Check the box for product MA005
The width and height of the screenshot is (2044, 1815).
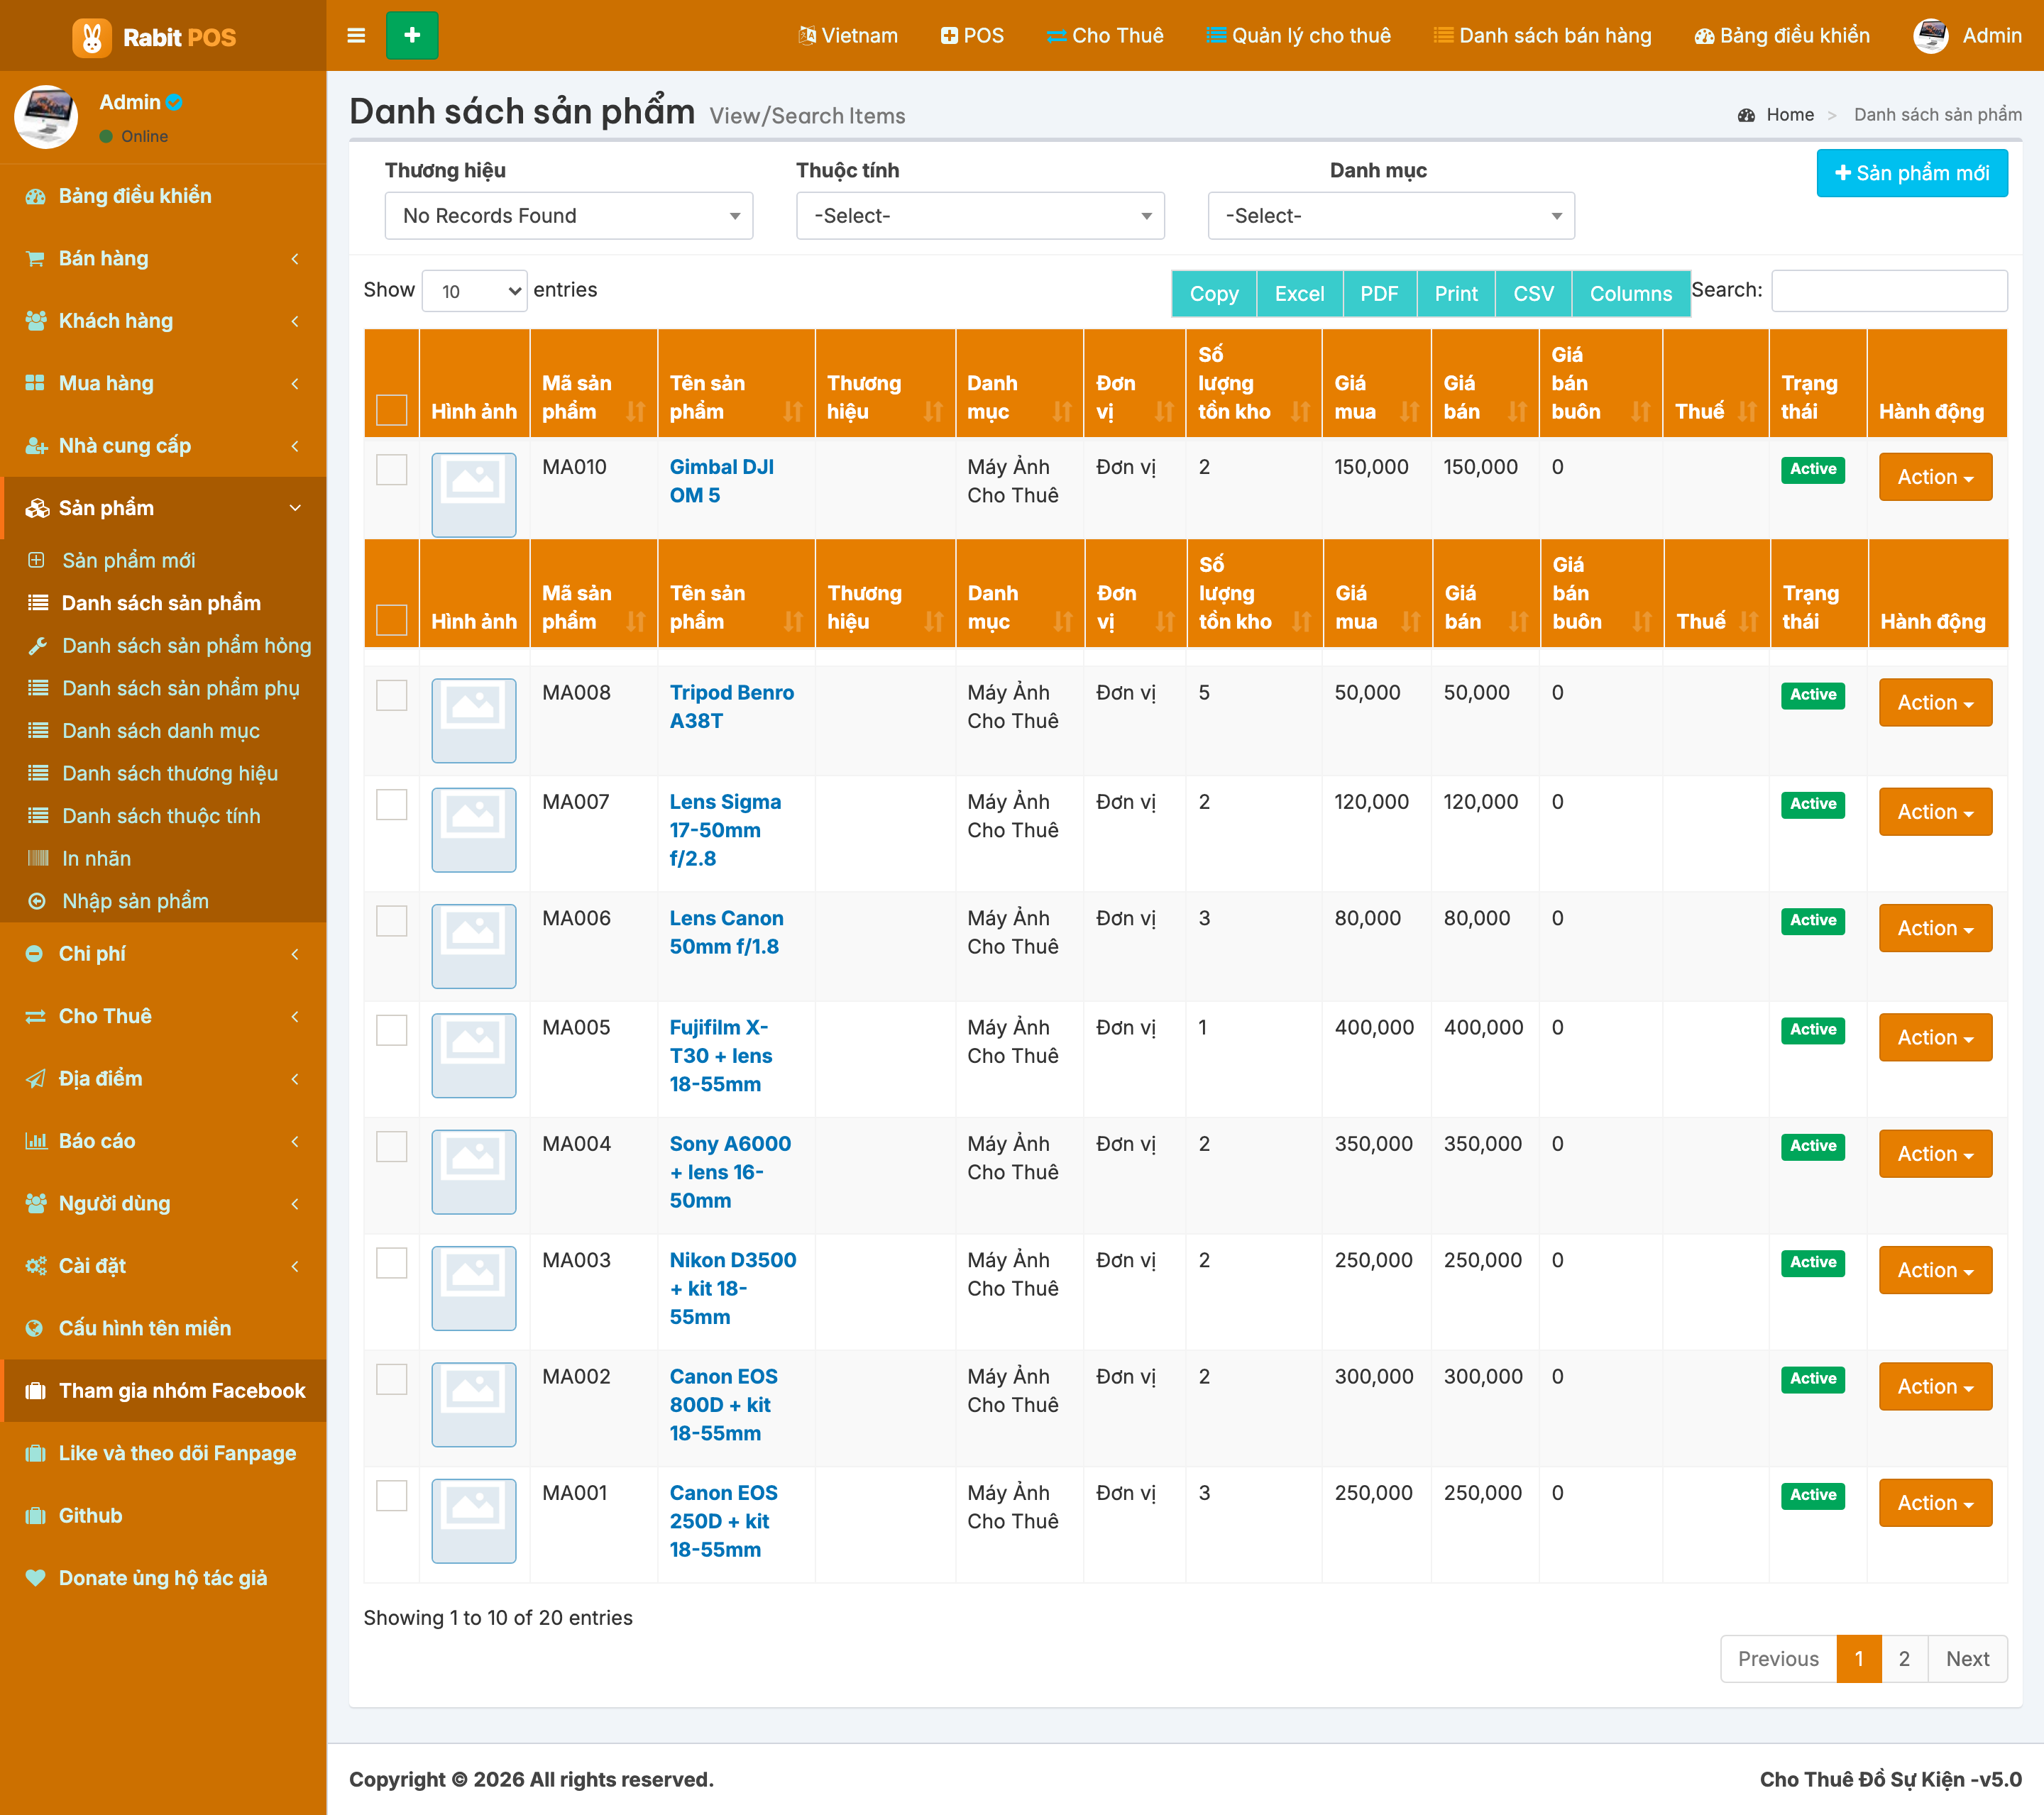392,1030
